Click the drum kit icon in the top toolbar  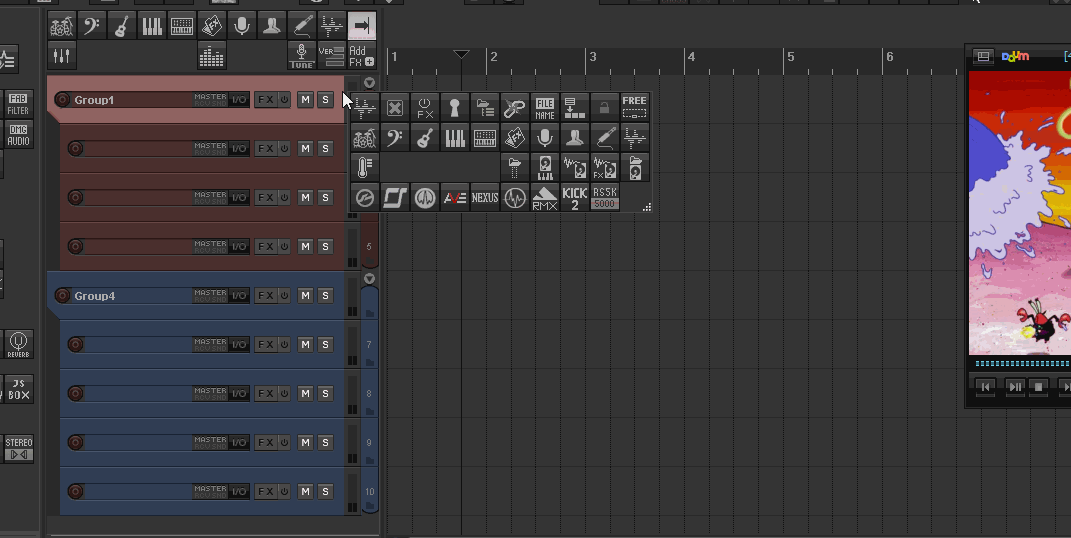[61, 27]
